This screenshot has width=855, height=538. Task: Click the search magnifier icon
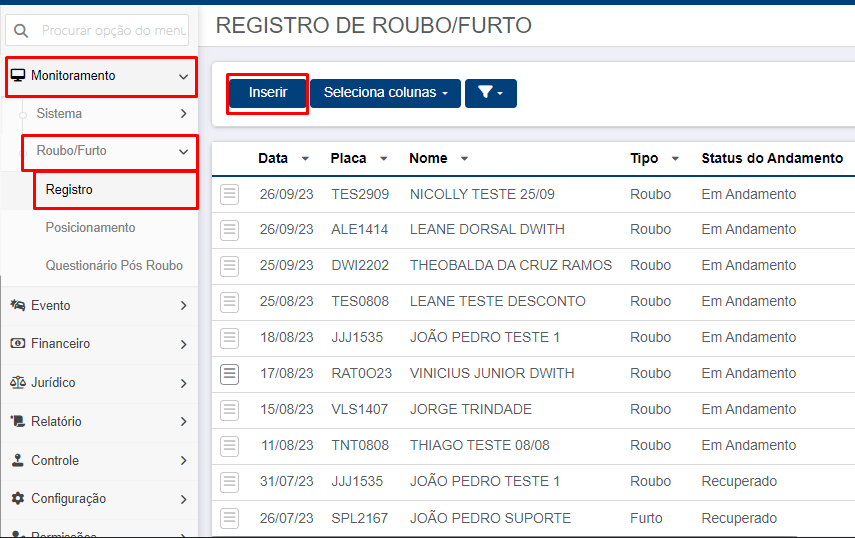pos(21,31)
